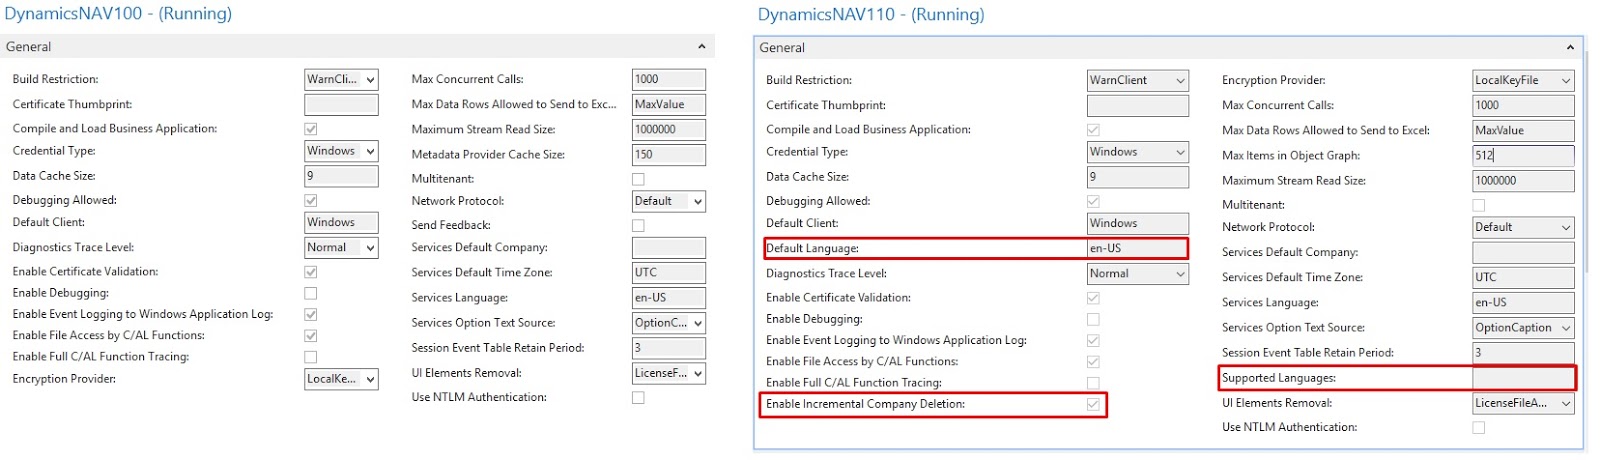Toggle Enable Event Logging checkbox in DynamicsNAV100

pyautogui.click(x=311, y=314)
